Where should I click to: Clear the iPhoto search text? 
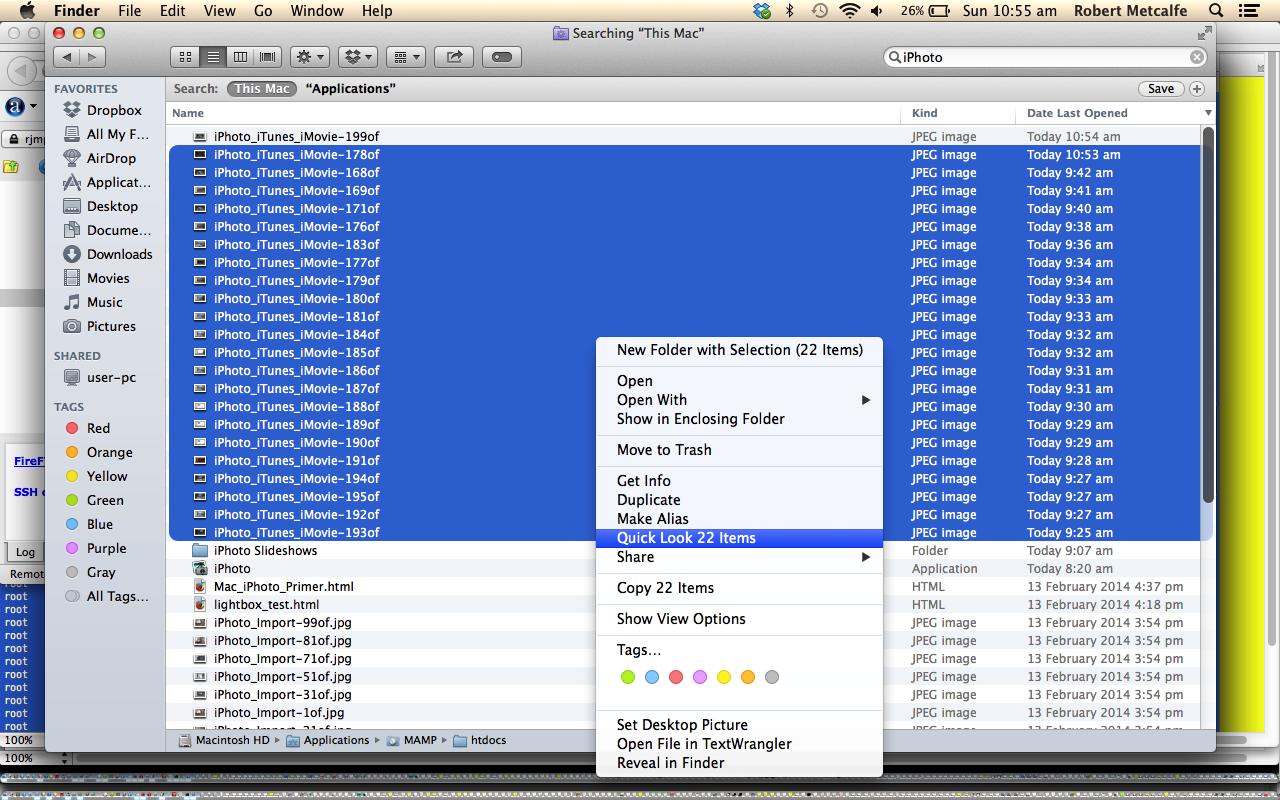point(1196,57)
